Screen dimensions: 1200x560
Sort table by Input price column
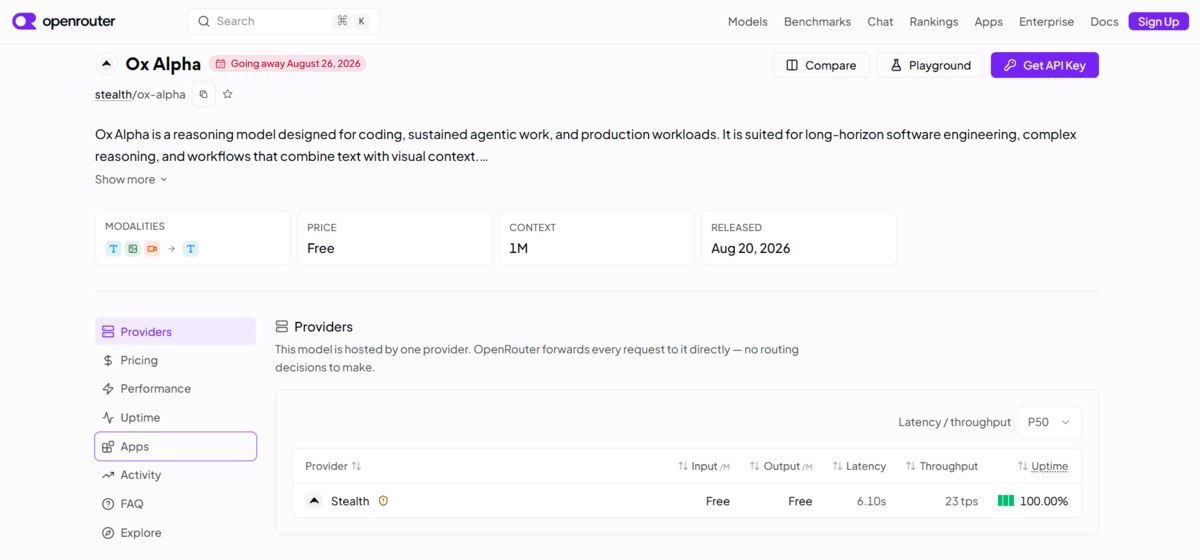click(x=703, y=466)
